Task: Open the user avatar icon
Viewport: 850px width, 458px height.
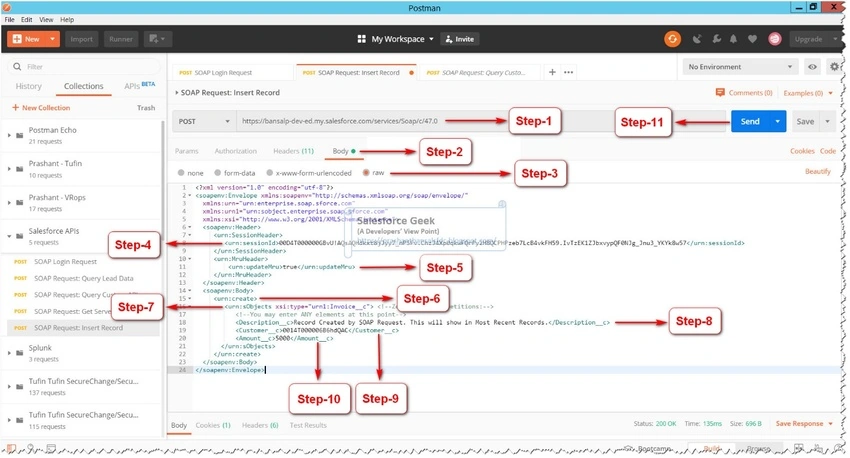Action: click(x=775, y=39)
